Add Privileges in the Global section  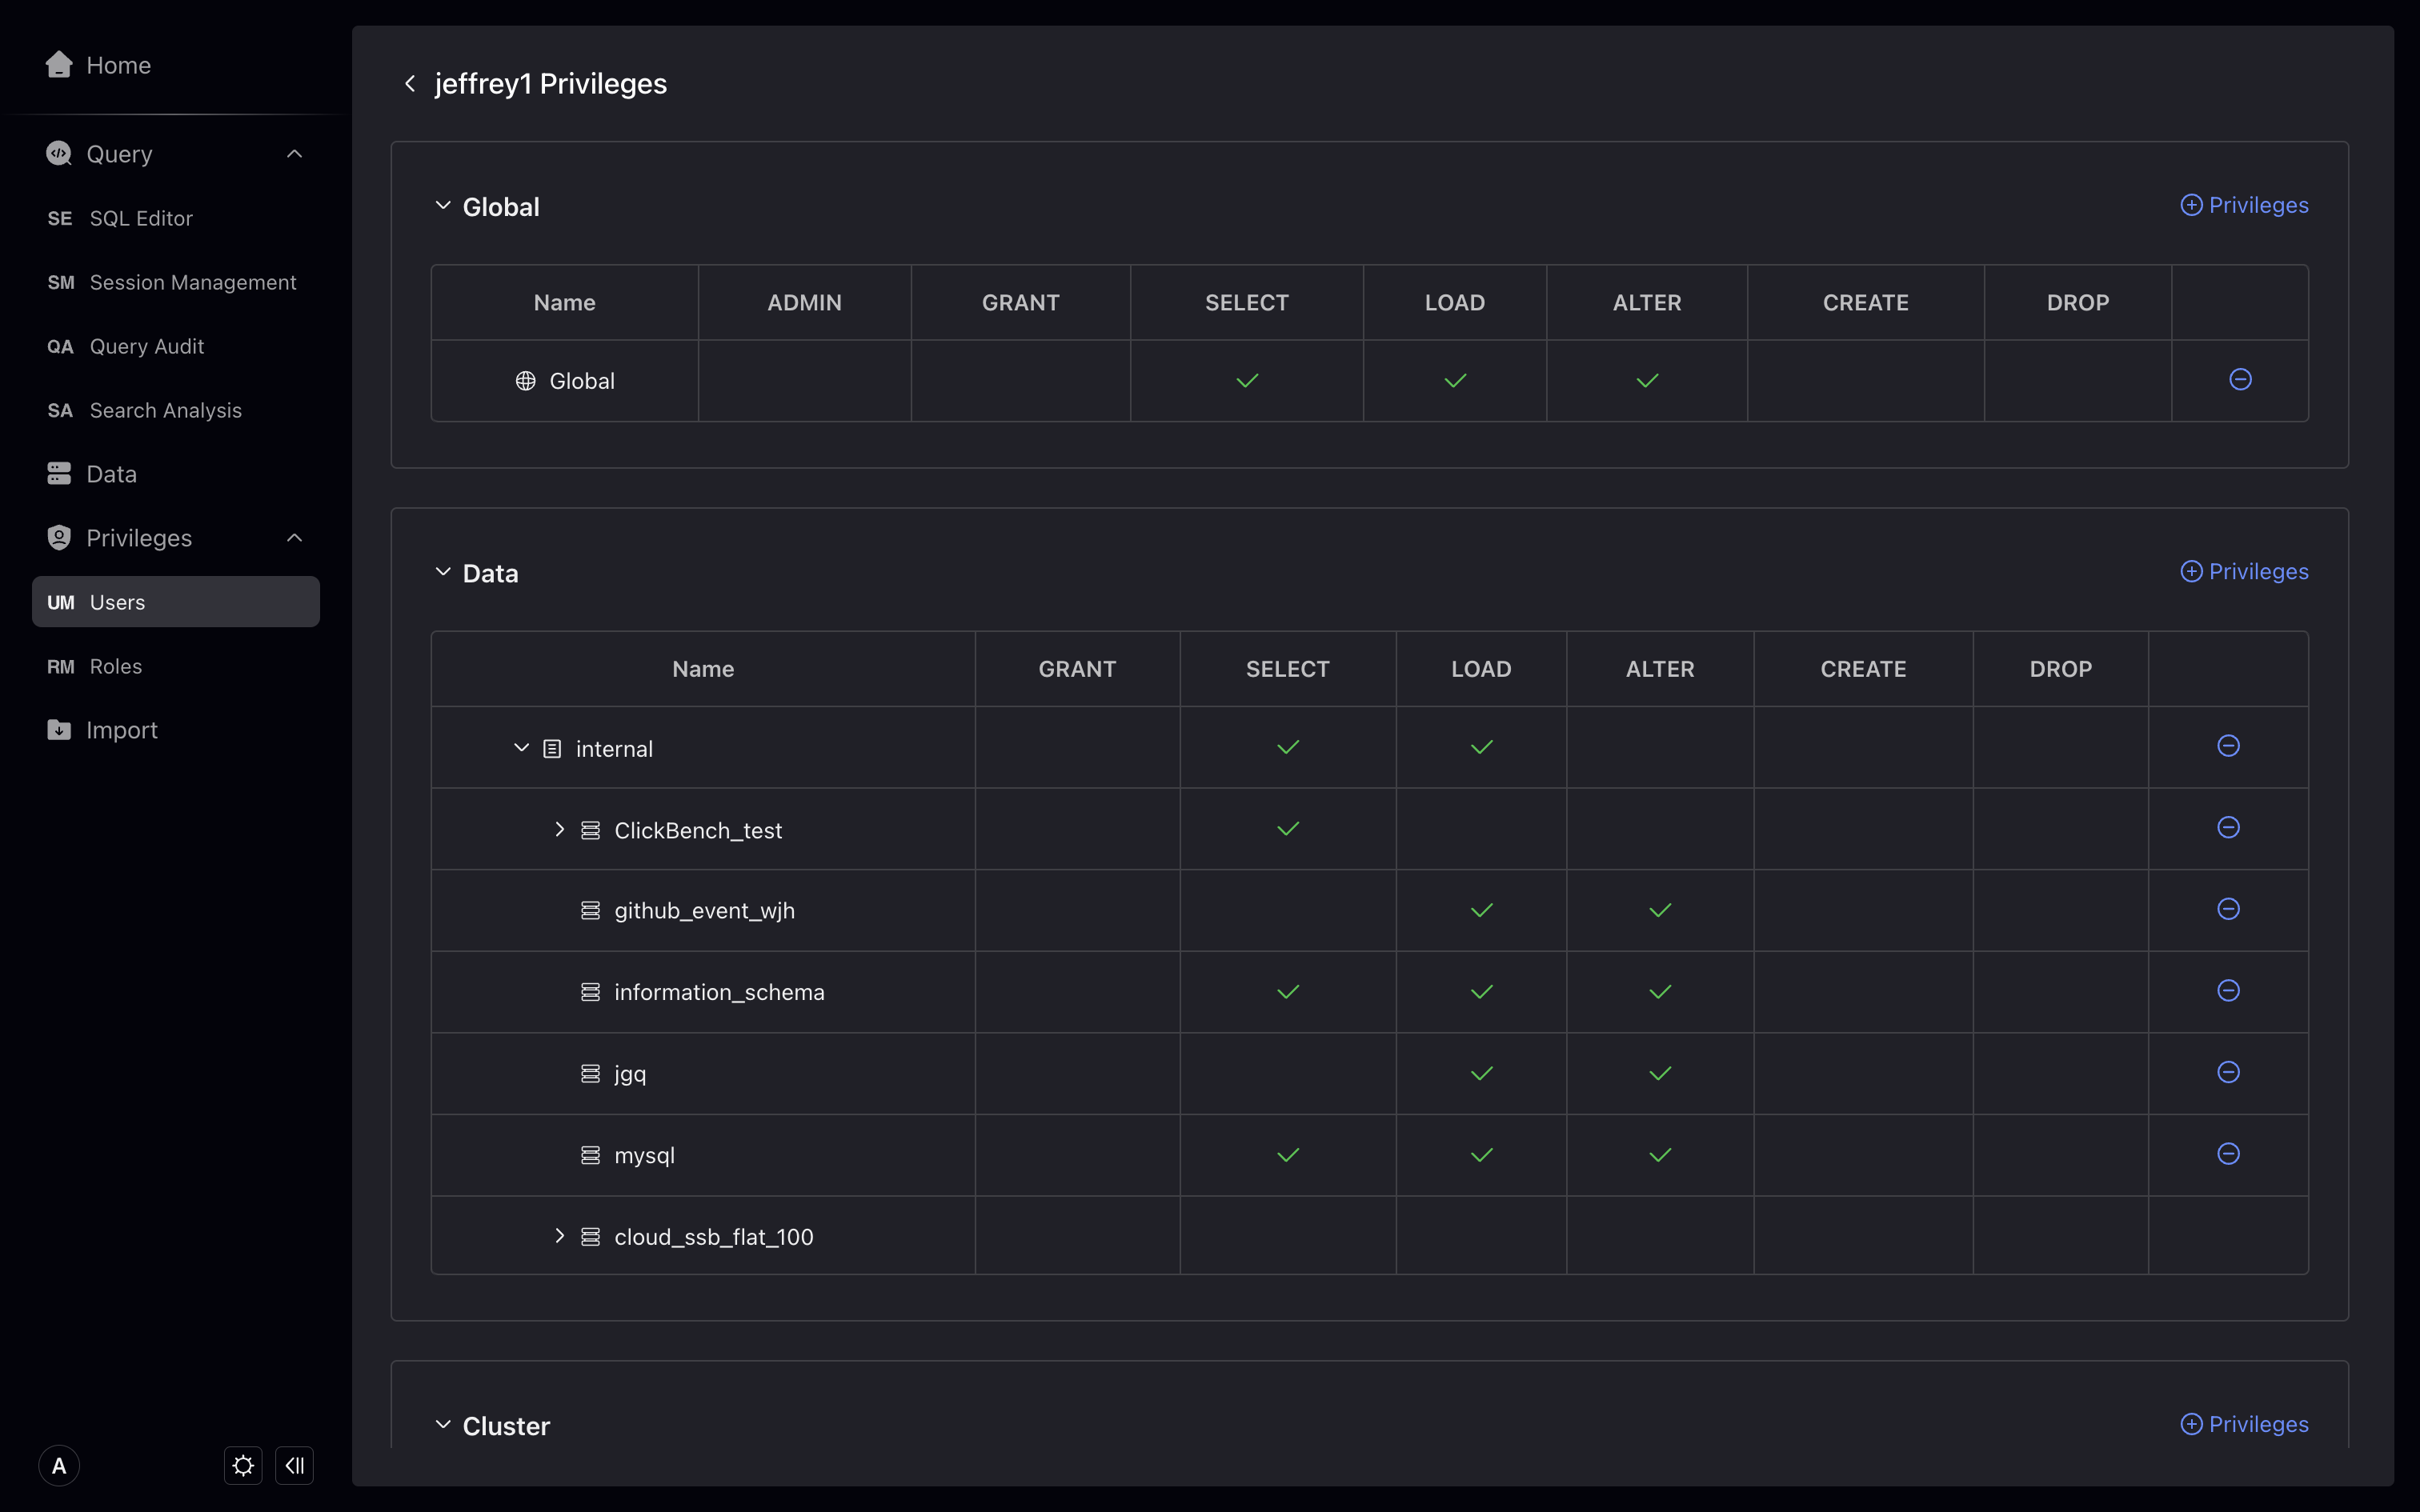(2244, 205)
